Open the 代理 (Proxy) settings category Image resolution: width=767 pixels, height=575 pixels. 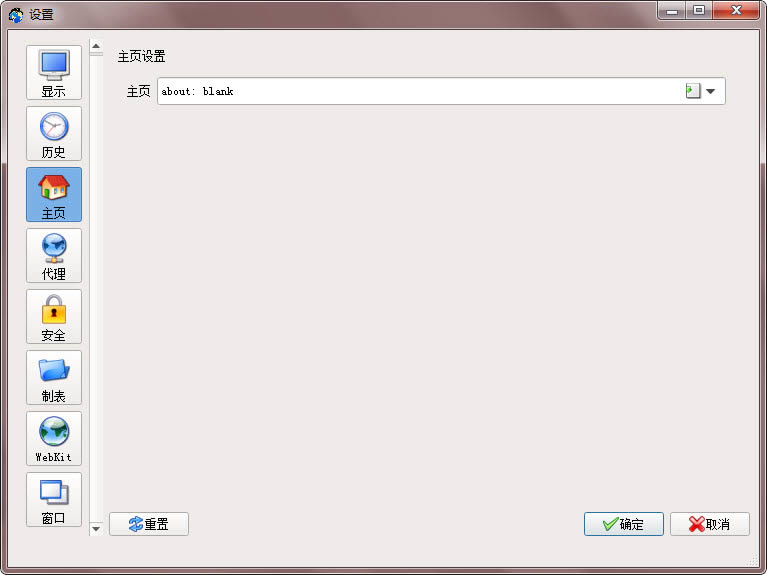[x=54, y=255]
